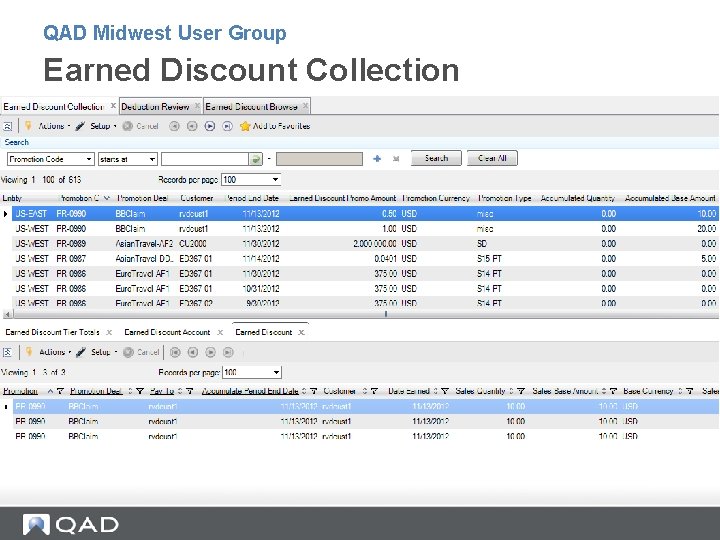Collapse the upper panel with the double-arrow icon
The image size is (720, 540).
(7, 126)
